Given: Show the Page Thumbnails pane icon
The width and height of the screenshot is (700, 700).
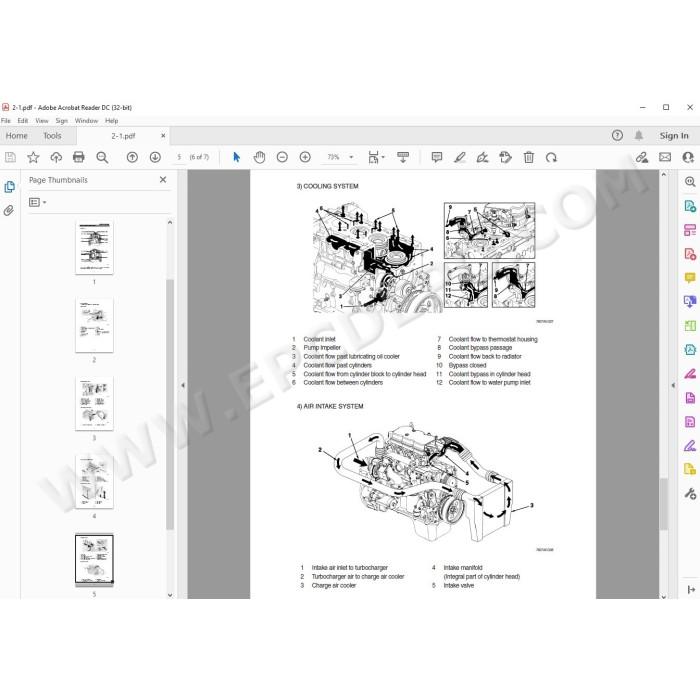Looking at the screenshot, I should tap(9, 187).
